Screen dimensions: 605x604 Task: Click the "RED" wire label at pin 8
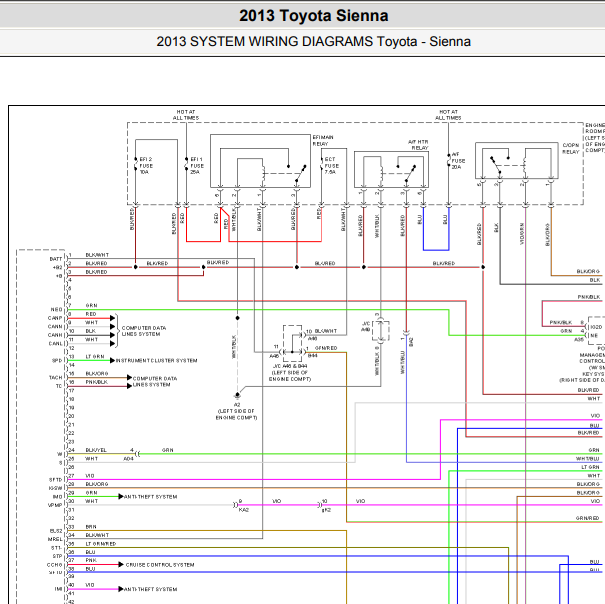pos(91,314)
